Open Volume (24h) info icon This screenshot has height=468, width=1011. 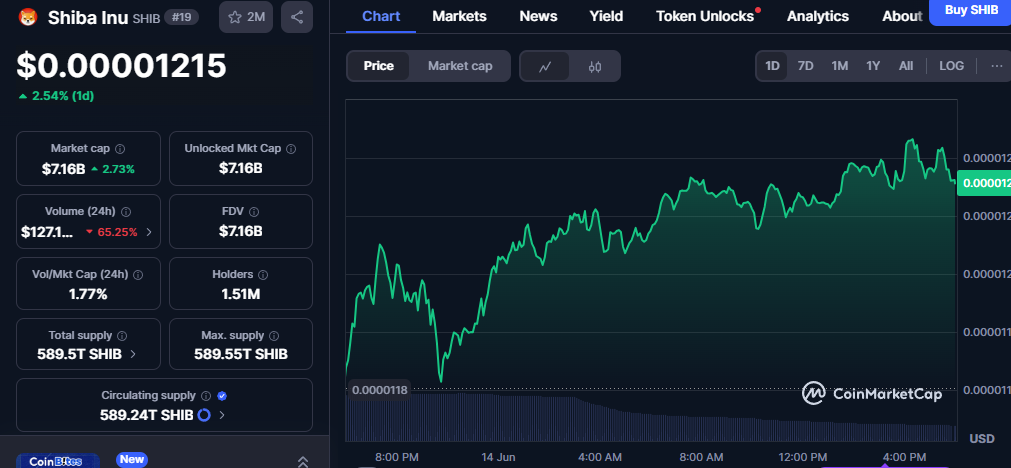(126, 211)
